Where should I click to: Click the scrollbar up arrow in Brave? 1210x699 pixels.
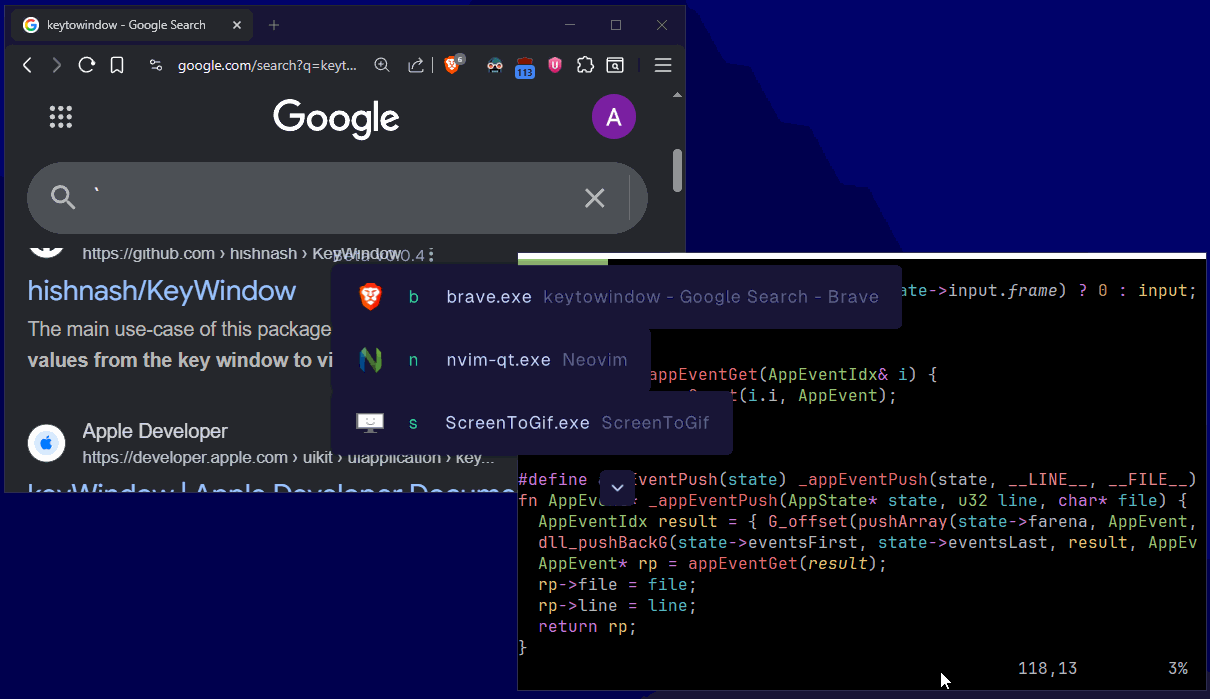[x=677, y=96]
